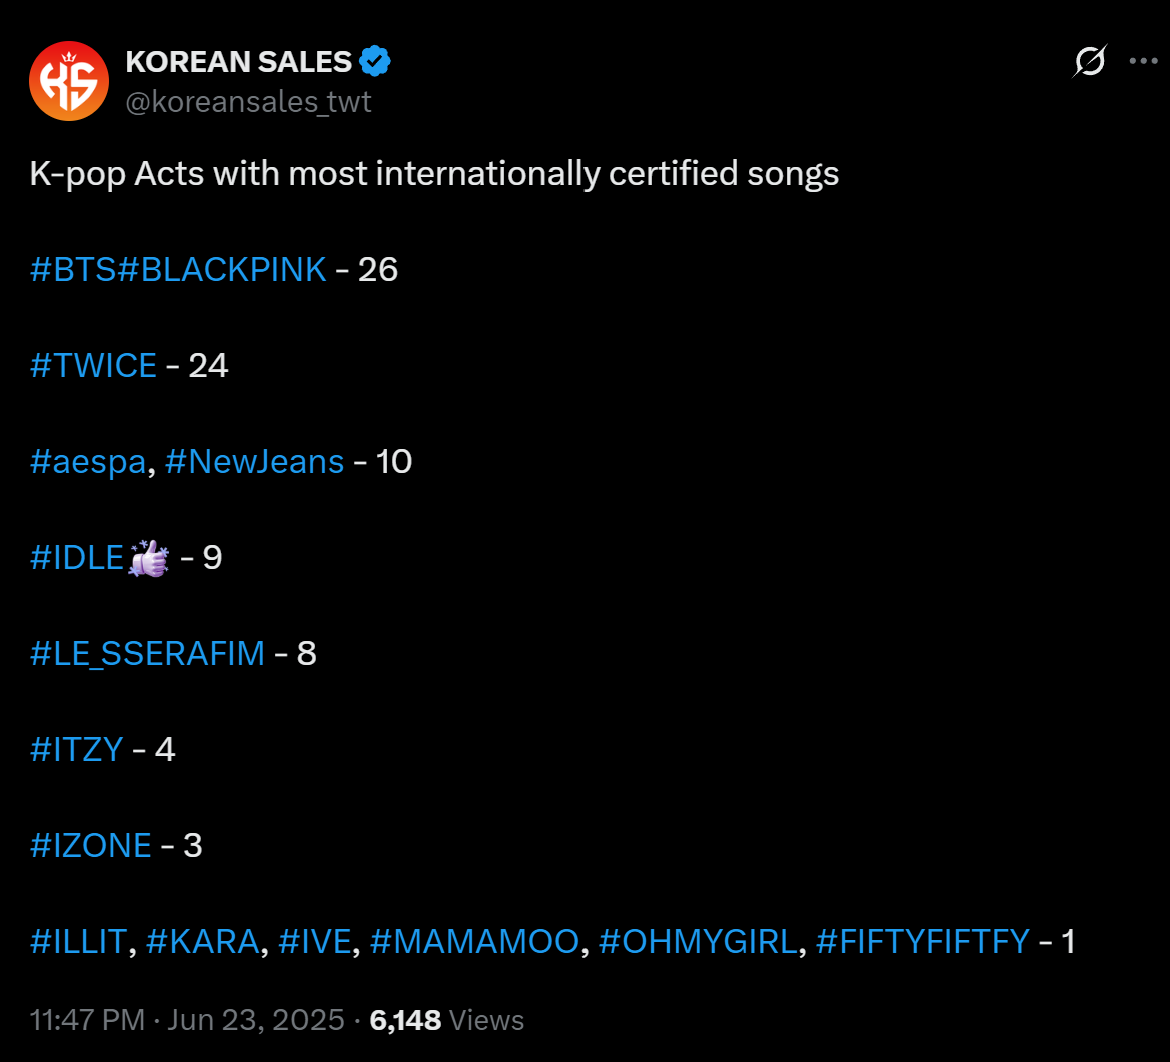Viewport: 1170px width, 1062px height.
Task: Open the #NewJeans hashtag
Action: pos(254,462)
